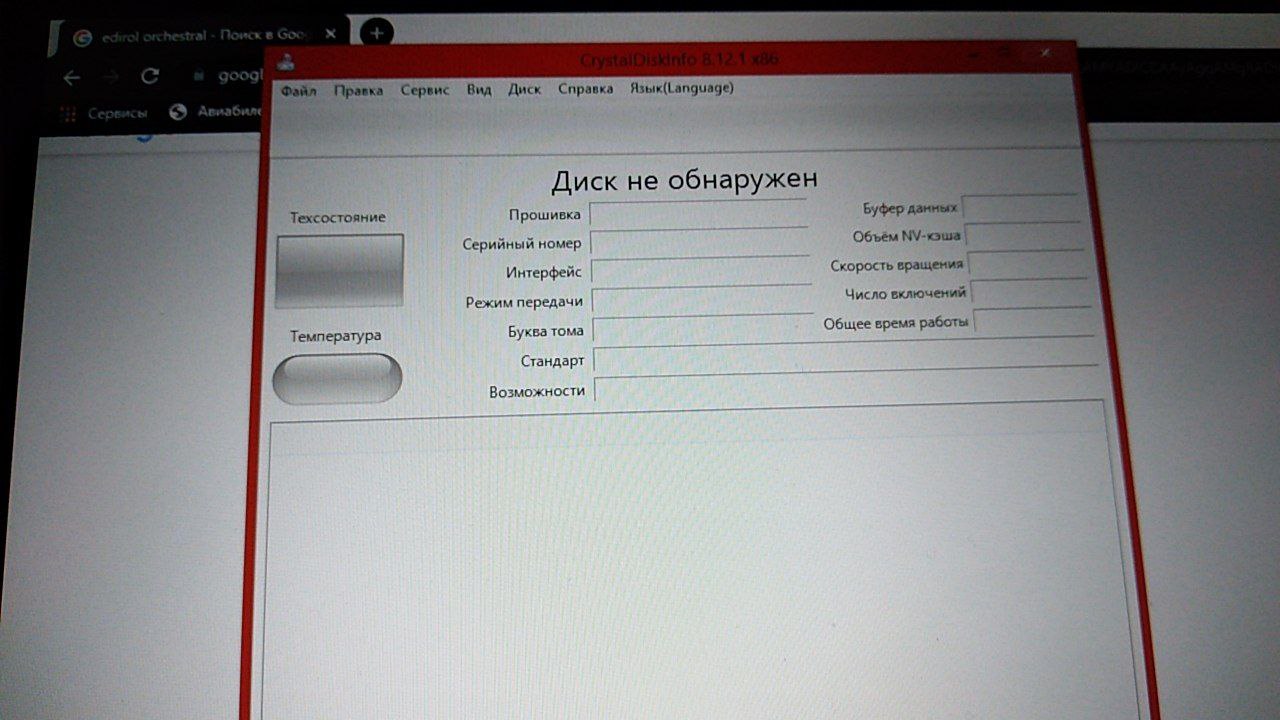Open the Вид menu
The width and height of the screenshot is (1280, 720).
pyautogui.click(x=479, y=89)
